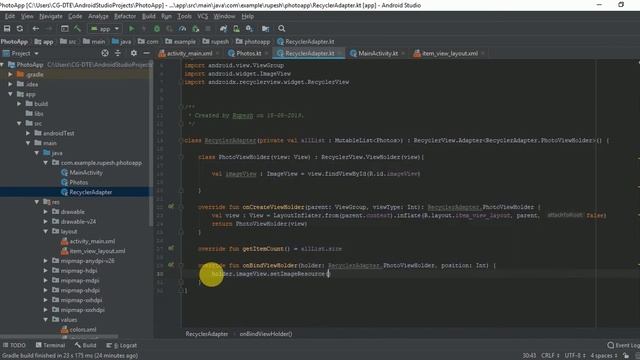Click the java breadcrumb in navigation bar
This screenshot has width=640, height=360.
click(122, 42)
